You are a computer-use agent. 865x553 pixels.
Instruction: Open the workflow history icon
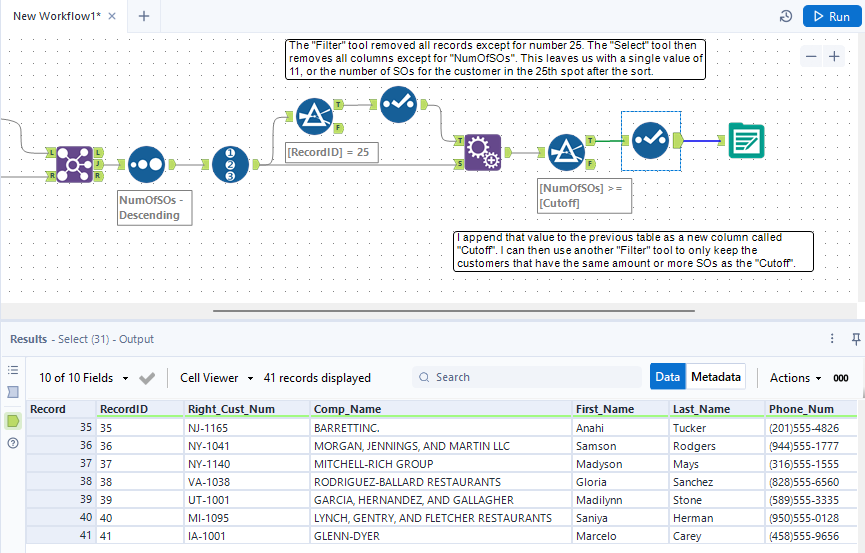pyautogui.click(x=786, y=16)
